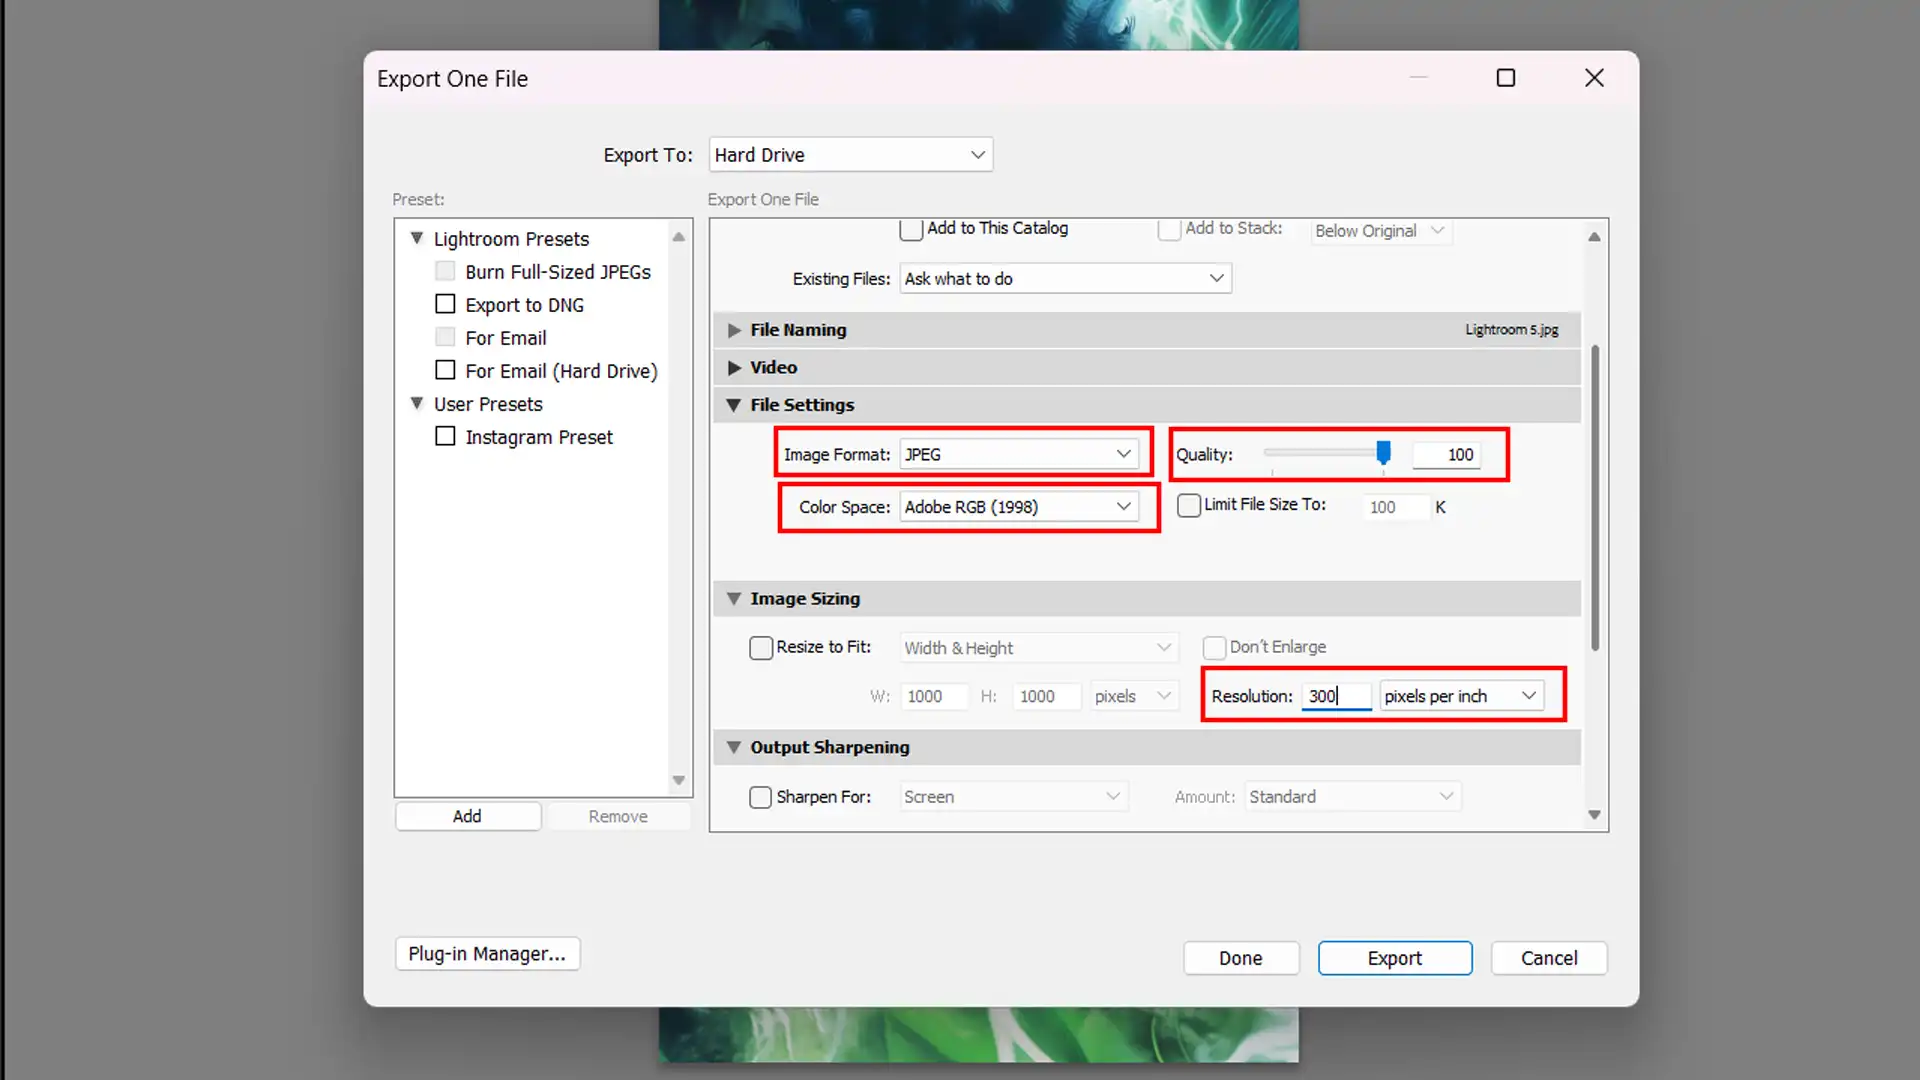Open Plug-in Manager dialog
This screenshot has height=1080, width=1920.
point(487,953)
